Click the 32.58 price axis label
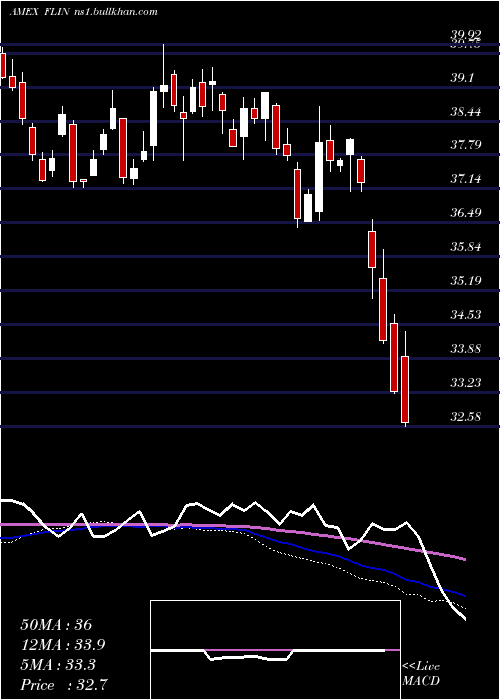The height and width of the screenshot is (700, 500). [x=466, y=417]
